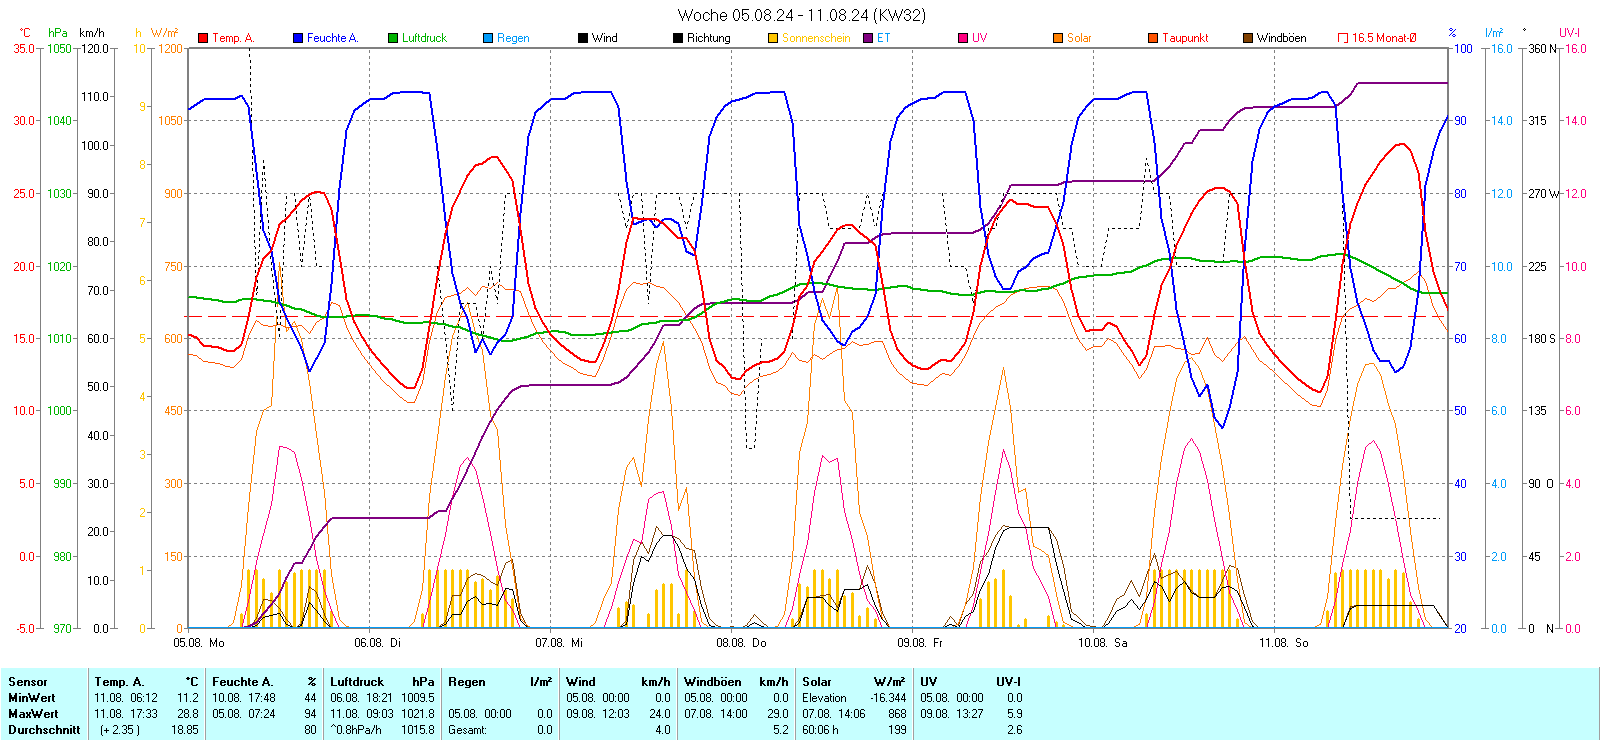
Task: Click the 05.08. Mo date label
Action: (x=198, y=643)
